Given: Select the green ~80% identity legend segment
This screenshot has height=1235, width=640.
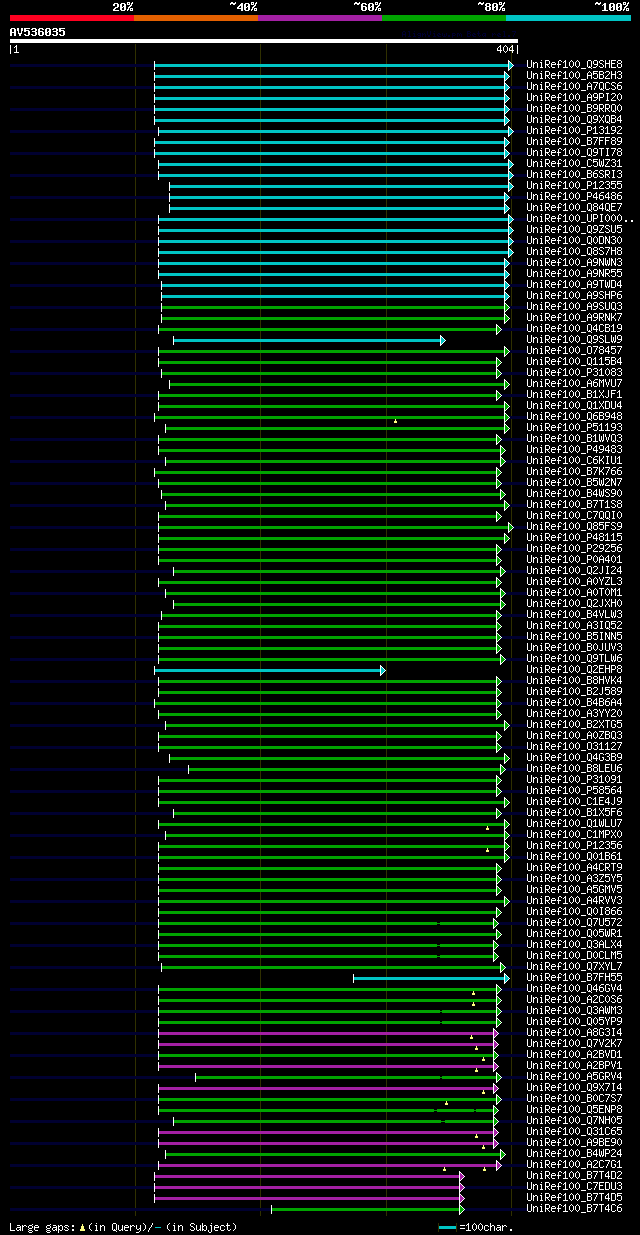Looking at the screenshot, I should (444, 18).
